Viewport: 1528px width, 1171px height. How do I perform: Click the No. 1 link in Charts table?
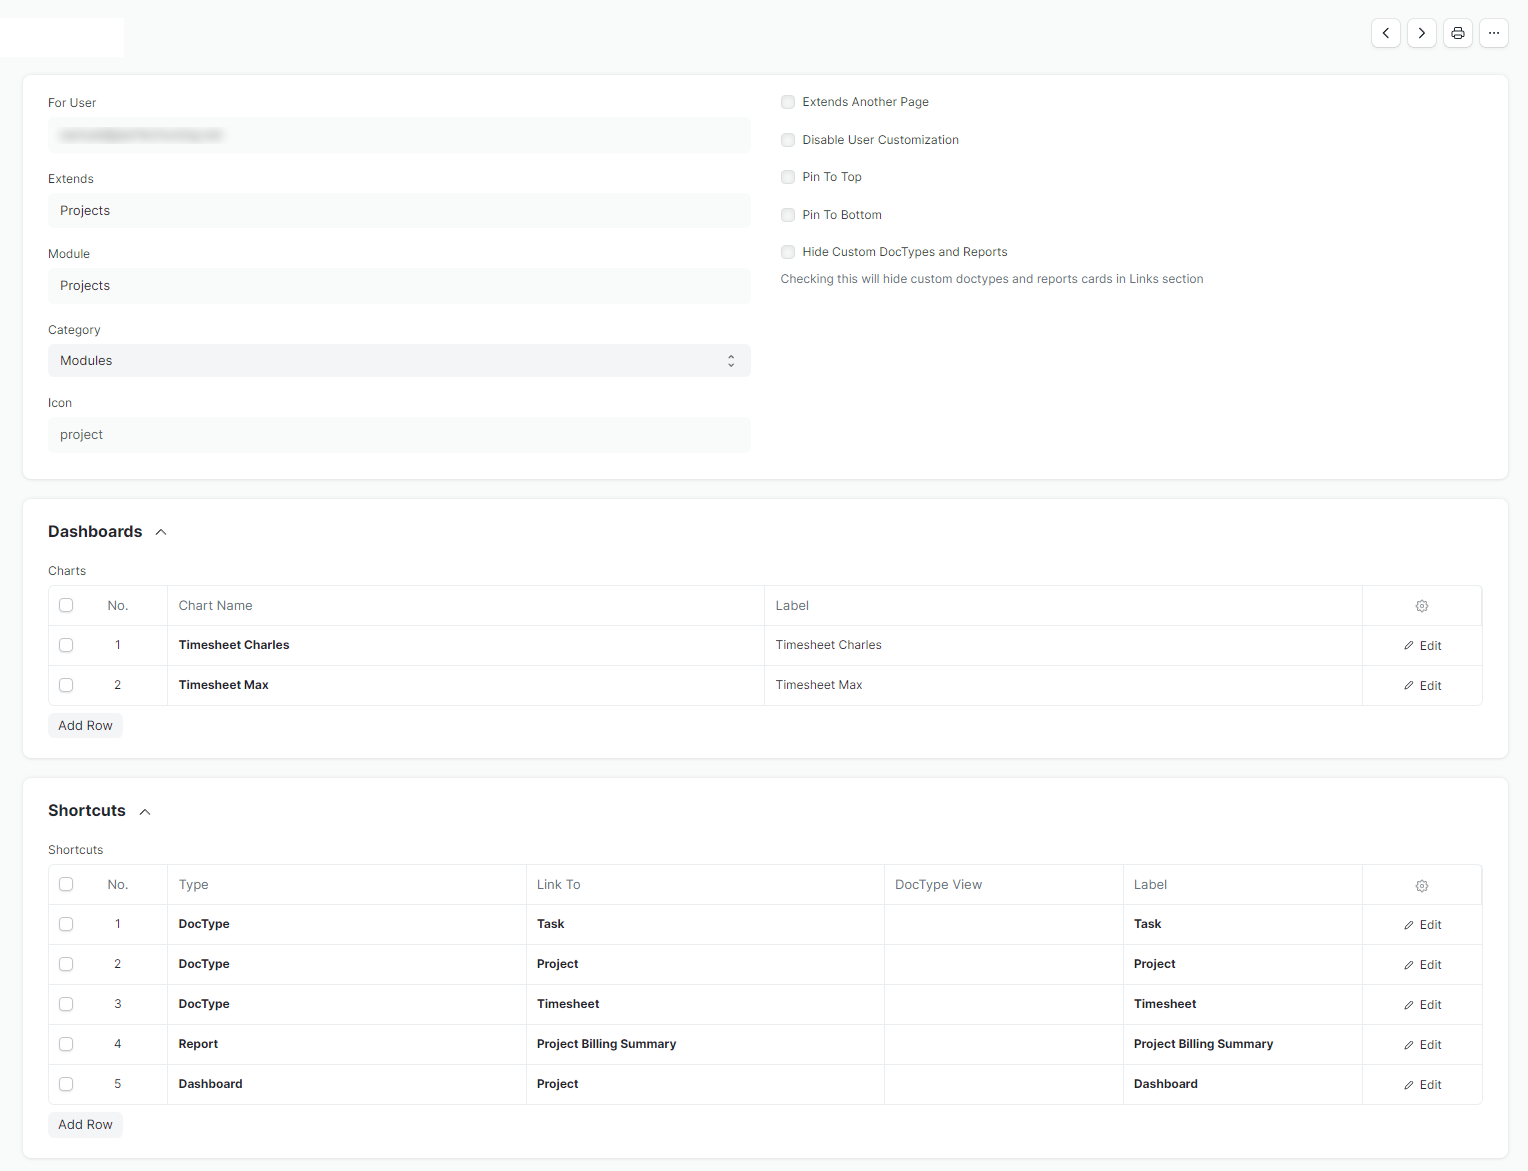pos(117,645)
